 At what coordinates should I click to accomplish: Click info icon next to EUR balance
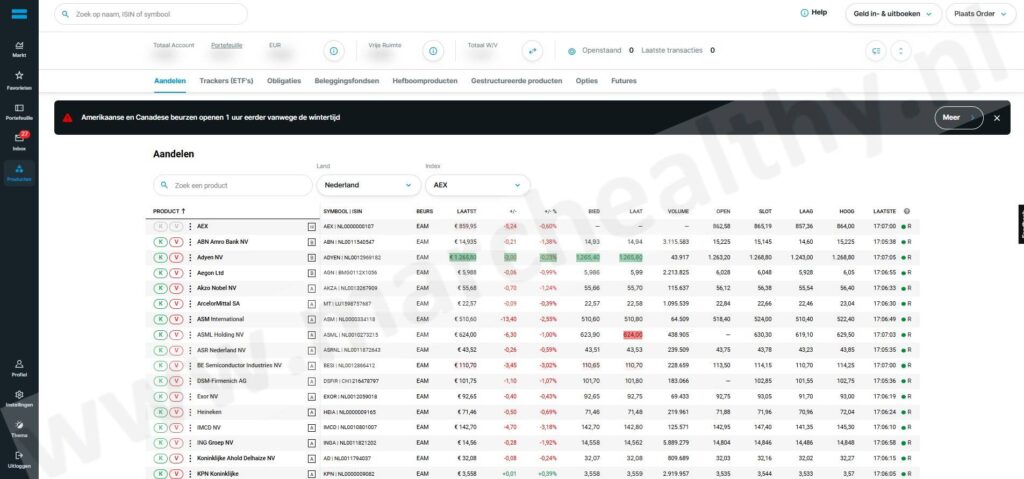coord(333,50)
